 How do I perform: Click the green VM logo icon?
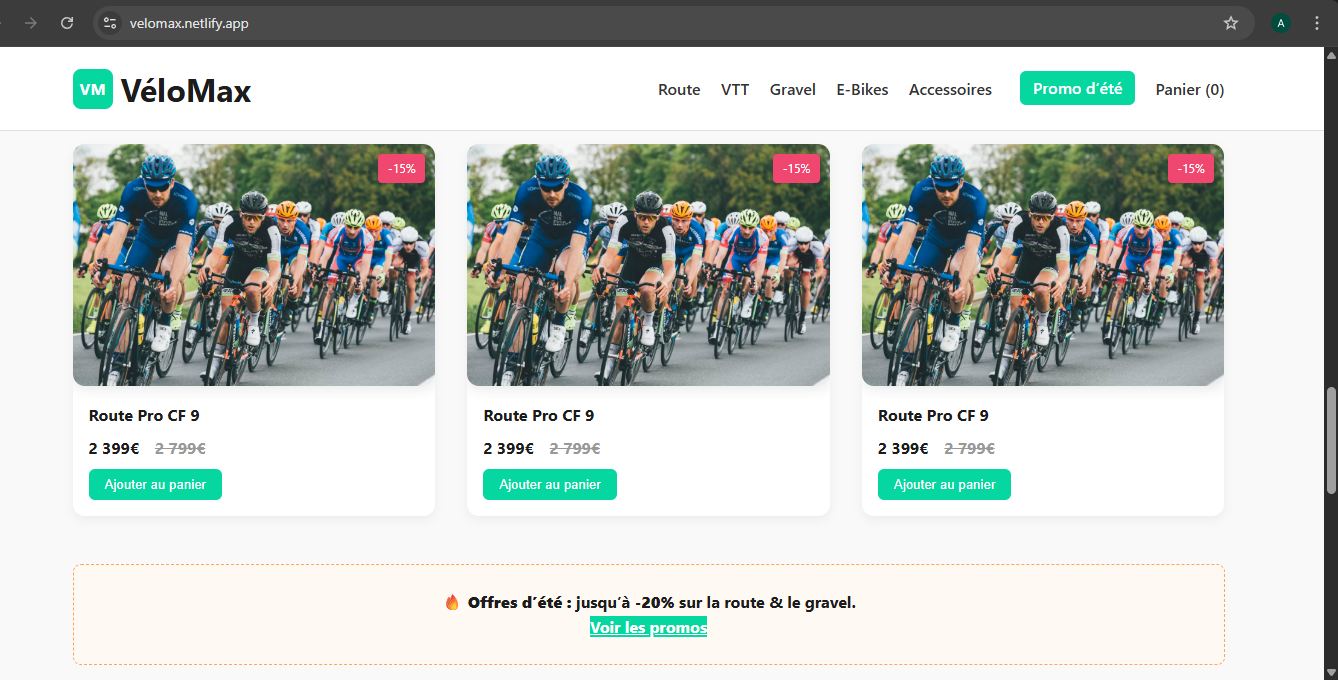(93, 89)
